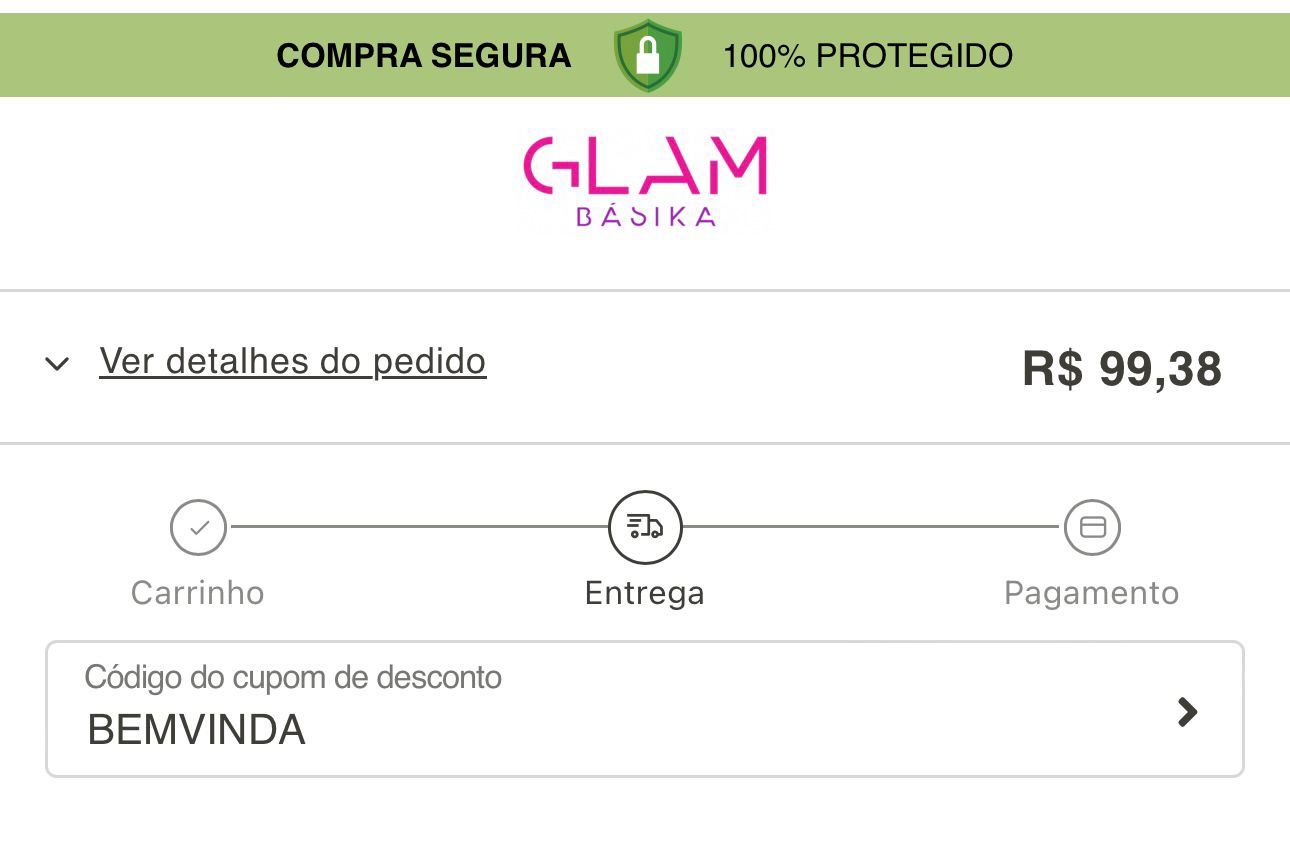This screenshot has width=1290, height=863.
Task: Click the 'COMPRA SEGURA' banner text
Action: 424,56
